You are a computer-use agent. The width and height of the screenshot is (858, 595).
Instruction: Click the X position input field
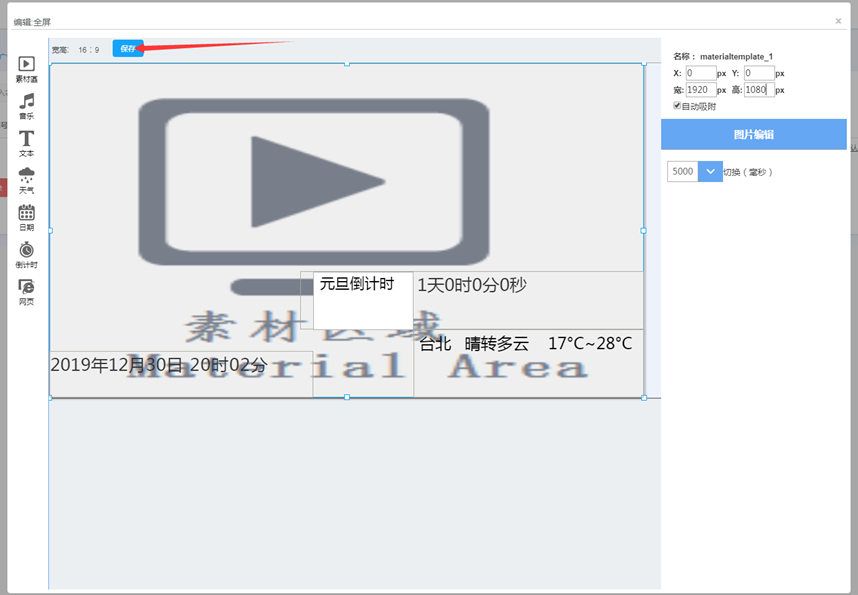(700, 73)
